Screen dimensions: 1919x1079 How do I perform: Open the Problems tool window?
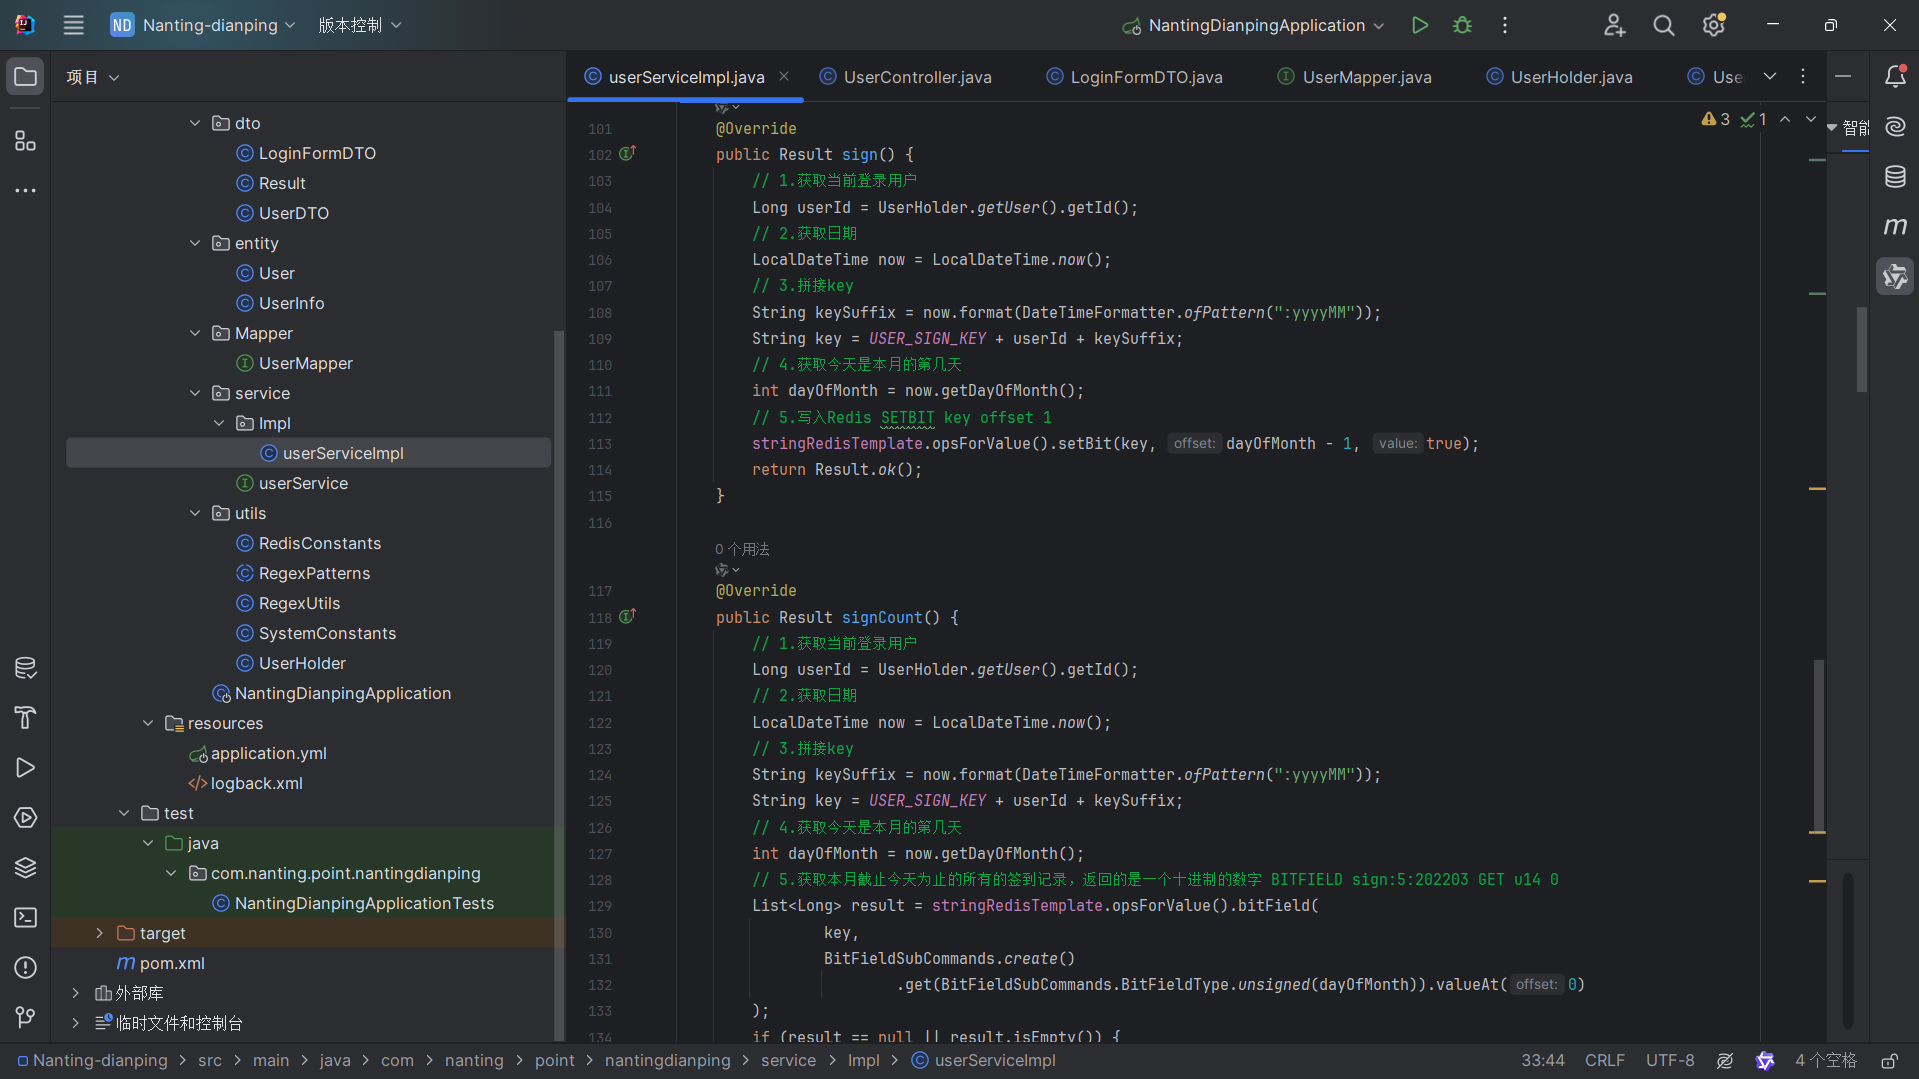pos(25,967)
